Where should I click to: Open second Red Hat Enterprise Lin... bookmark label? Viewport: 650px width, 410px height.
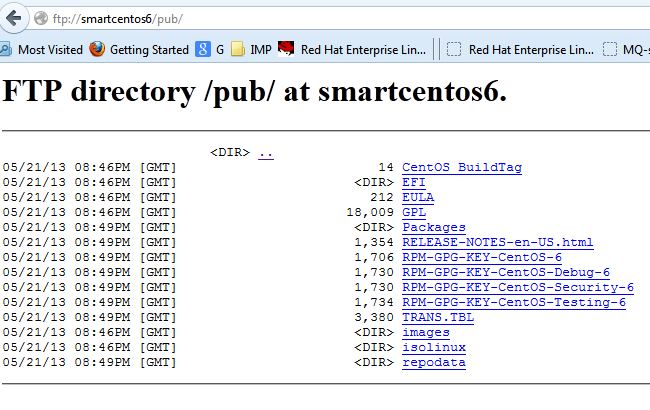click(x=531, y=50)
